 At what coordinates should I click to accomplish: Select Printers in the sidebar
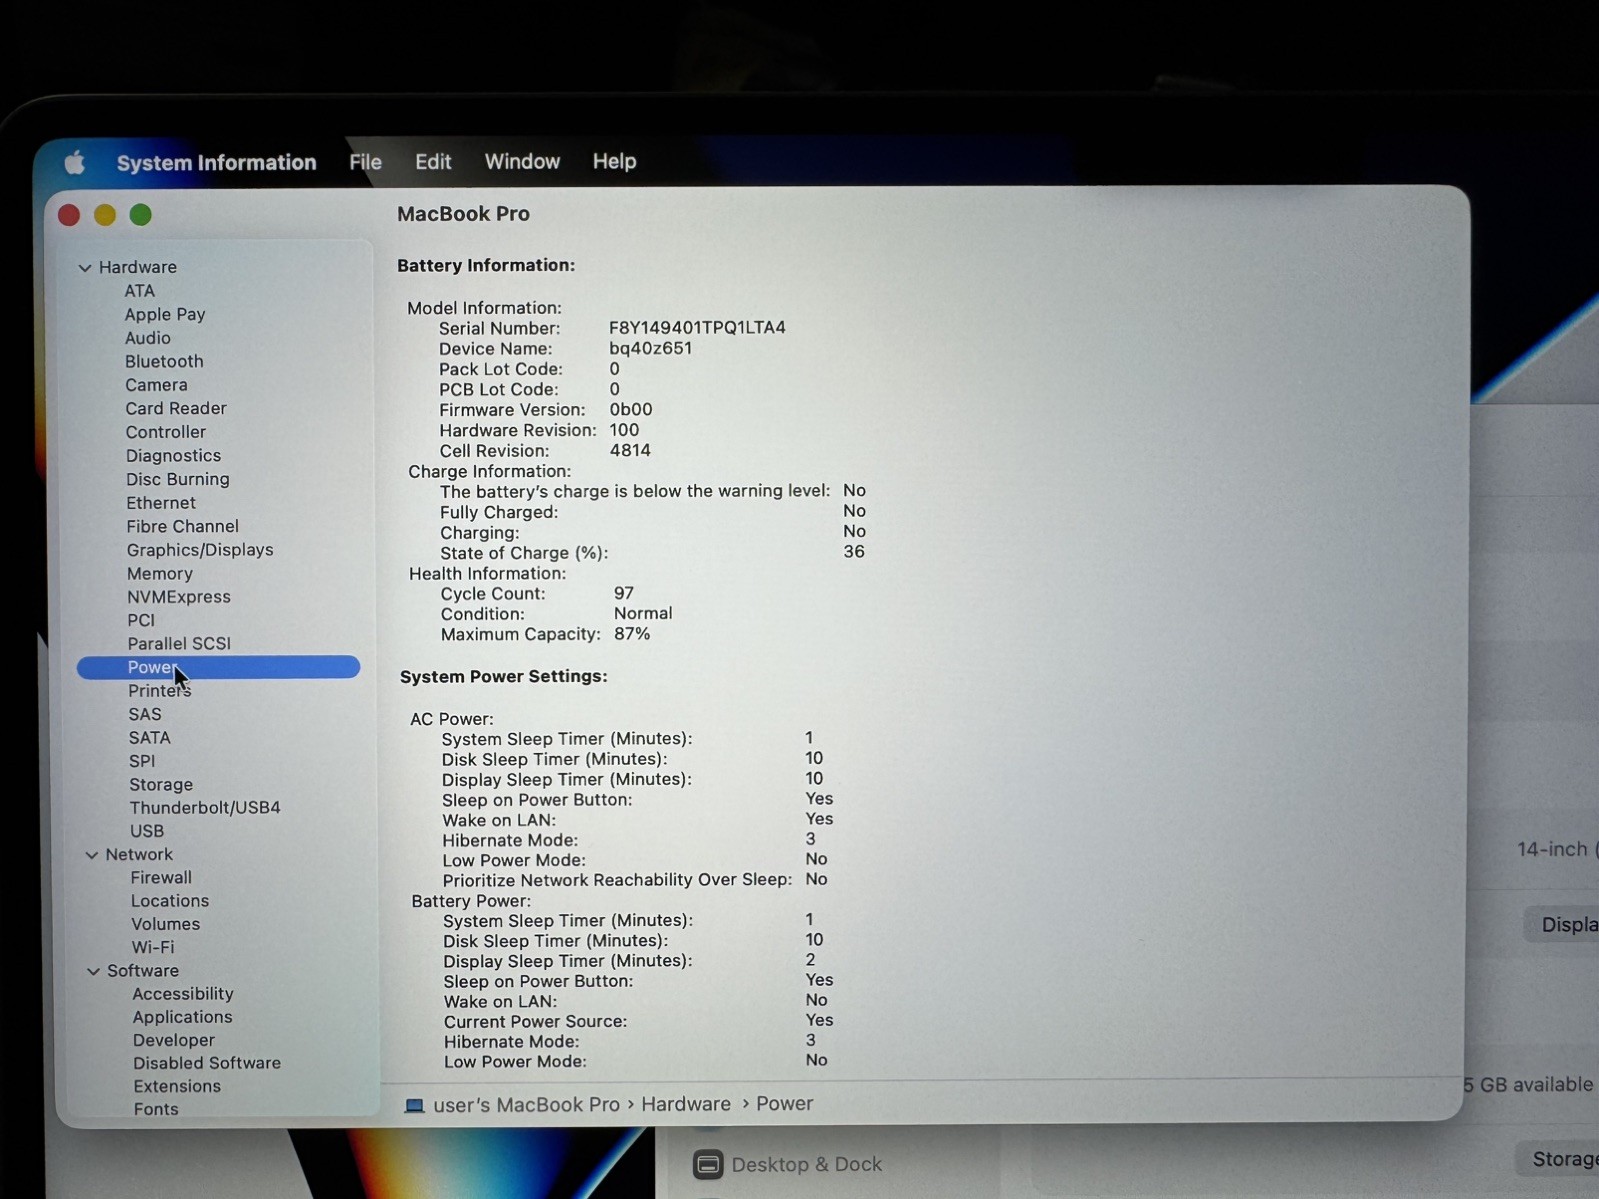[160, 691]
